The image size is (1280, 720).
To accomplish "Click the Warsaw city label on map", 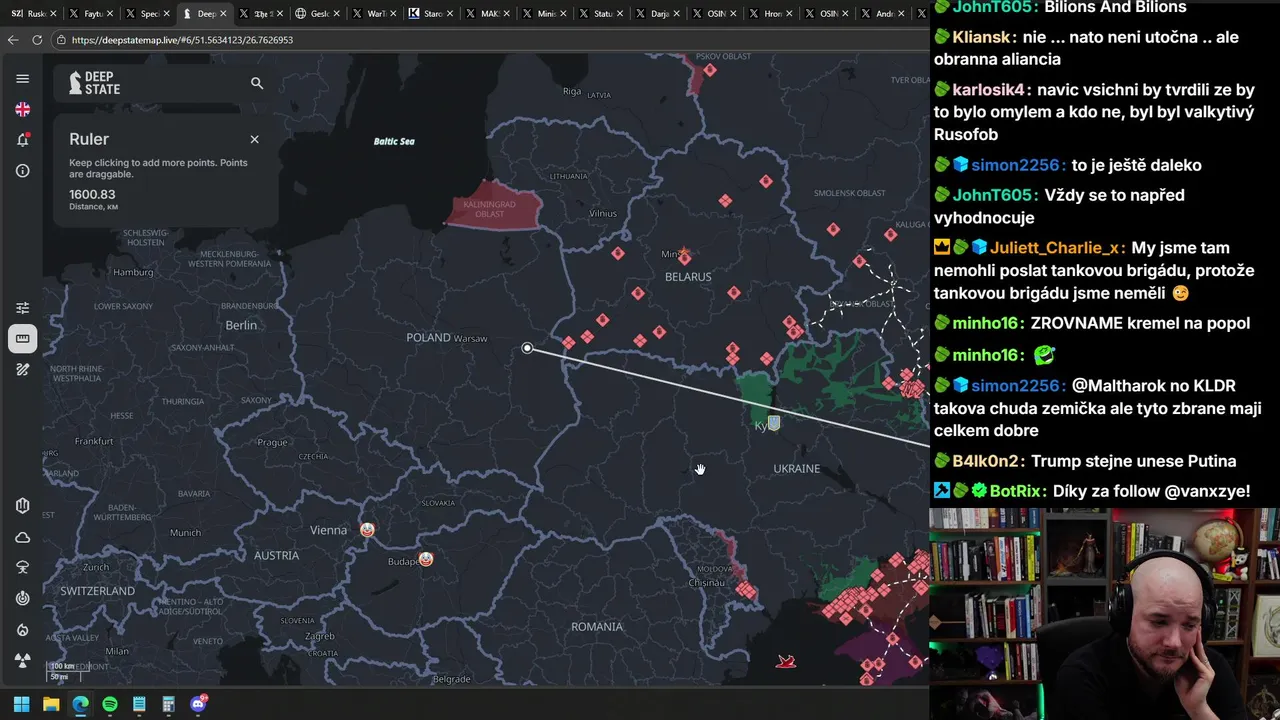I will pos(471,339).
